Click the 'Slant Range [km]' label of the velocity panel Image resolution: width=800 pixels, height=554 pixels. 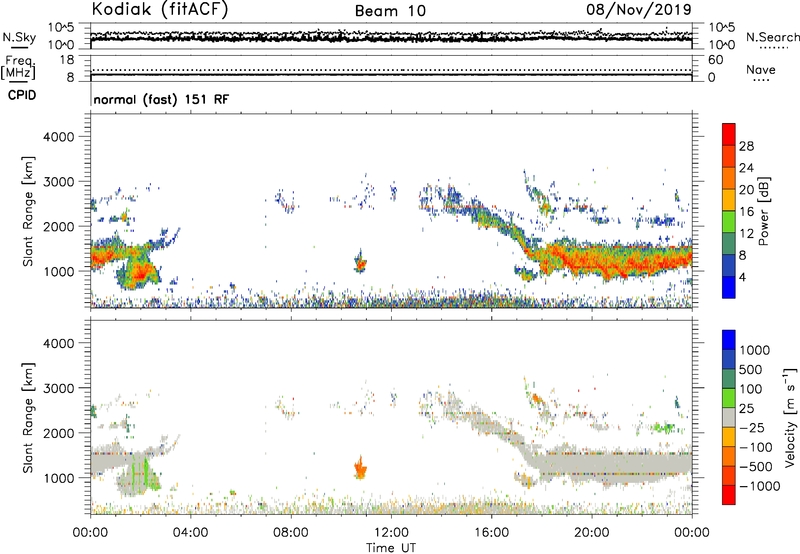click(x=28, y=418)
